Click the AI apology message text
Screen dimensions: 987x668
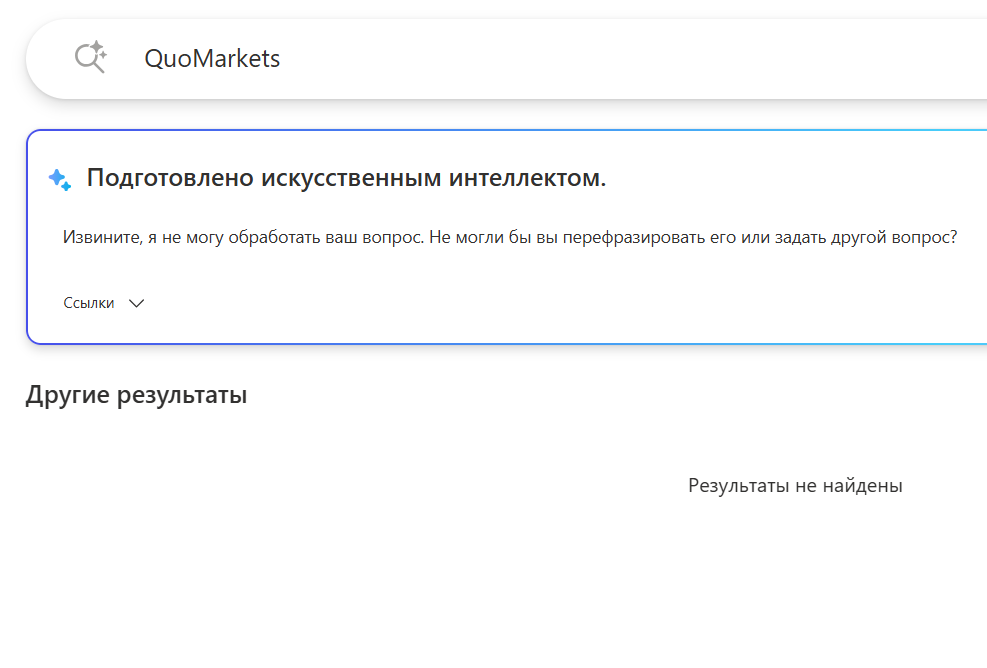pos(510,236)
